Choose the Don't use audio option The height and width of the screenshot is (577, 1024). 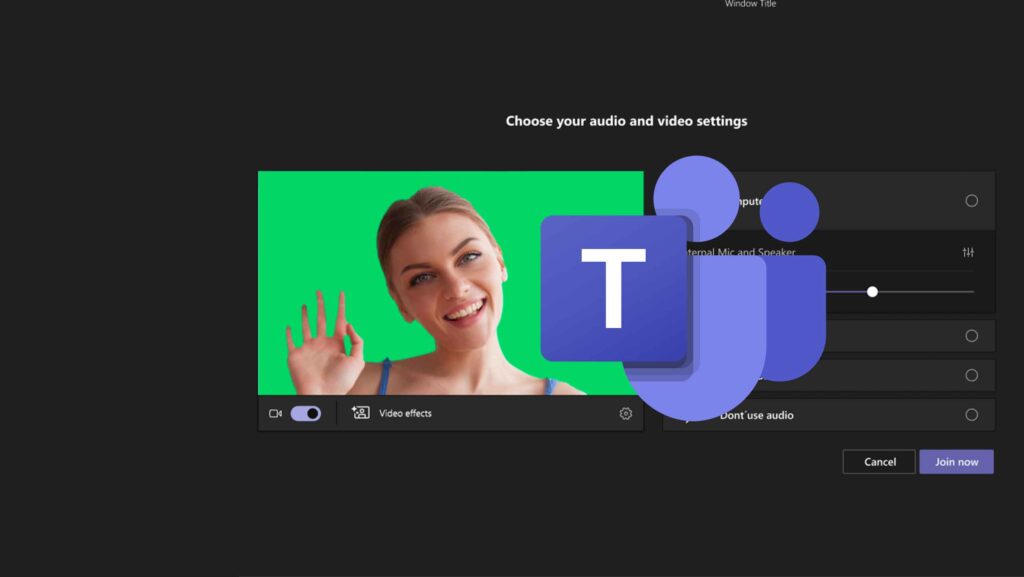pyautogui.click(x=970, y=414)
